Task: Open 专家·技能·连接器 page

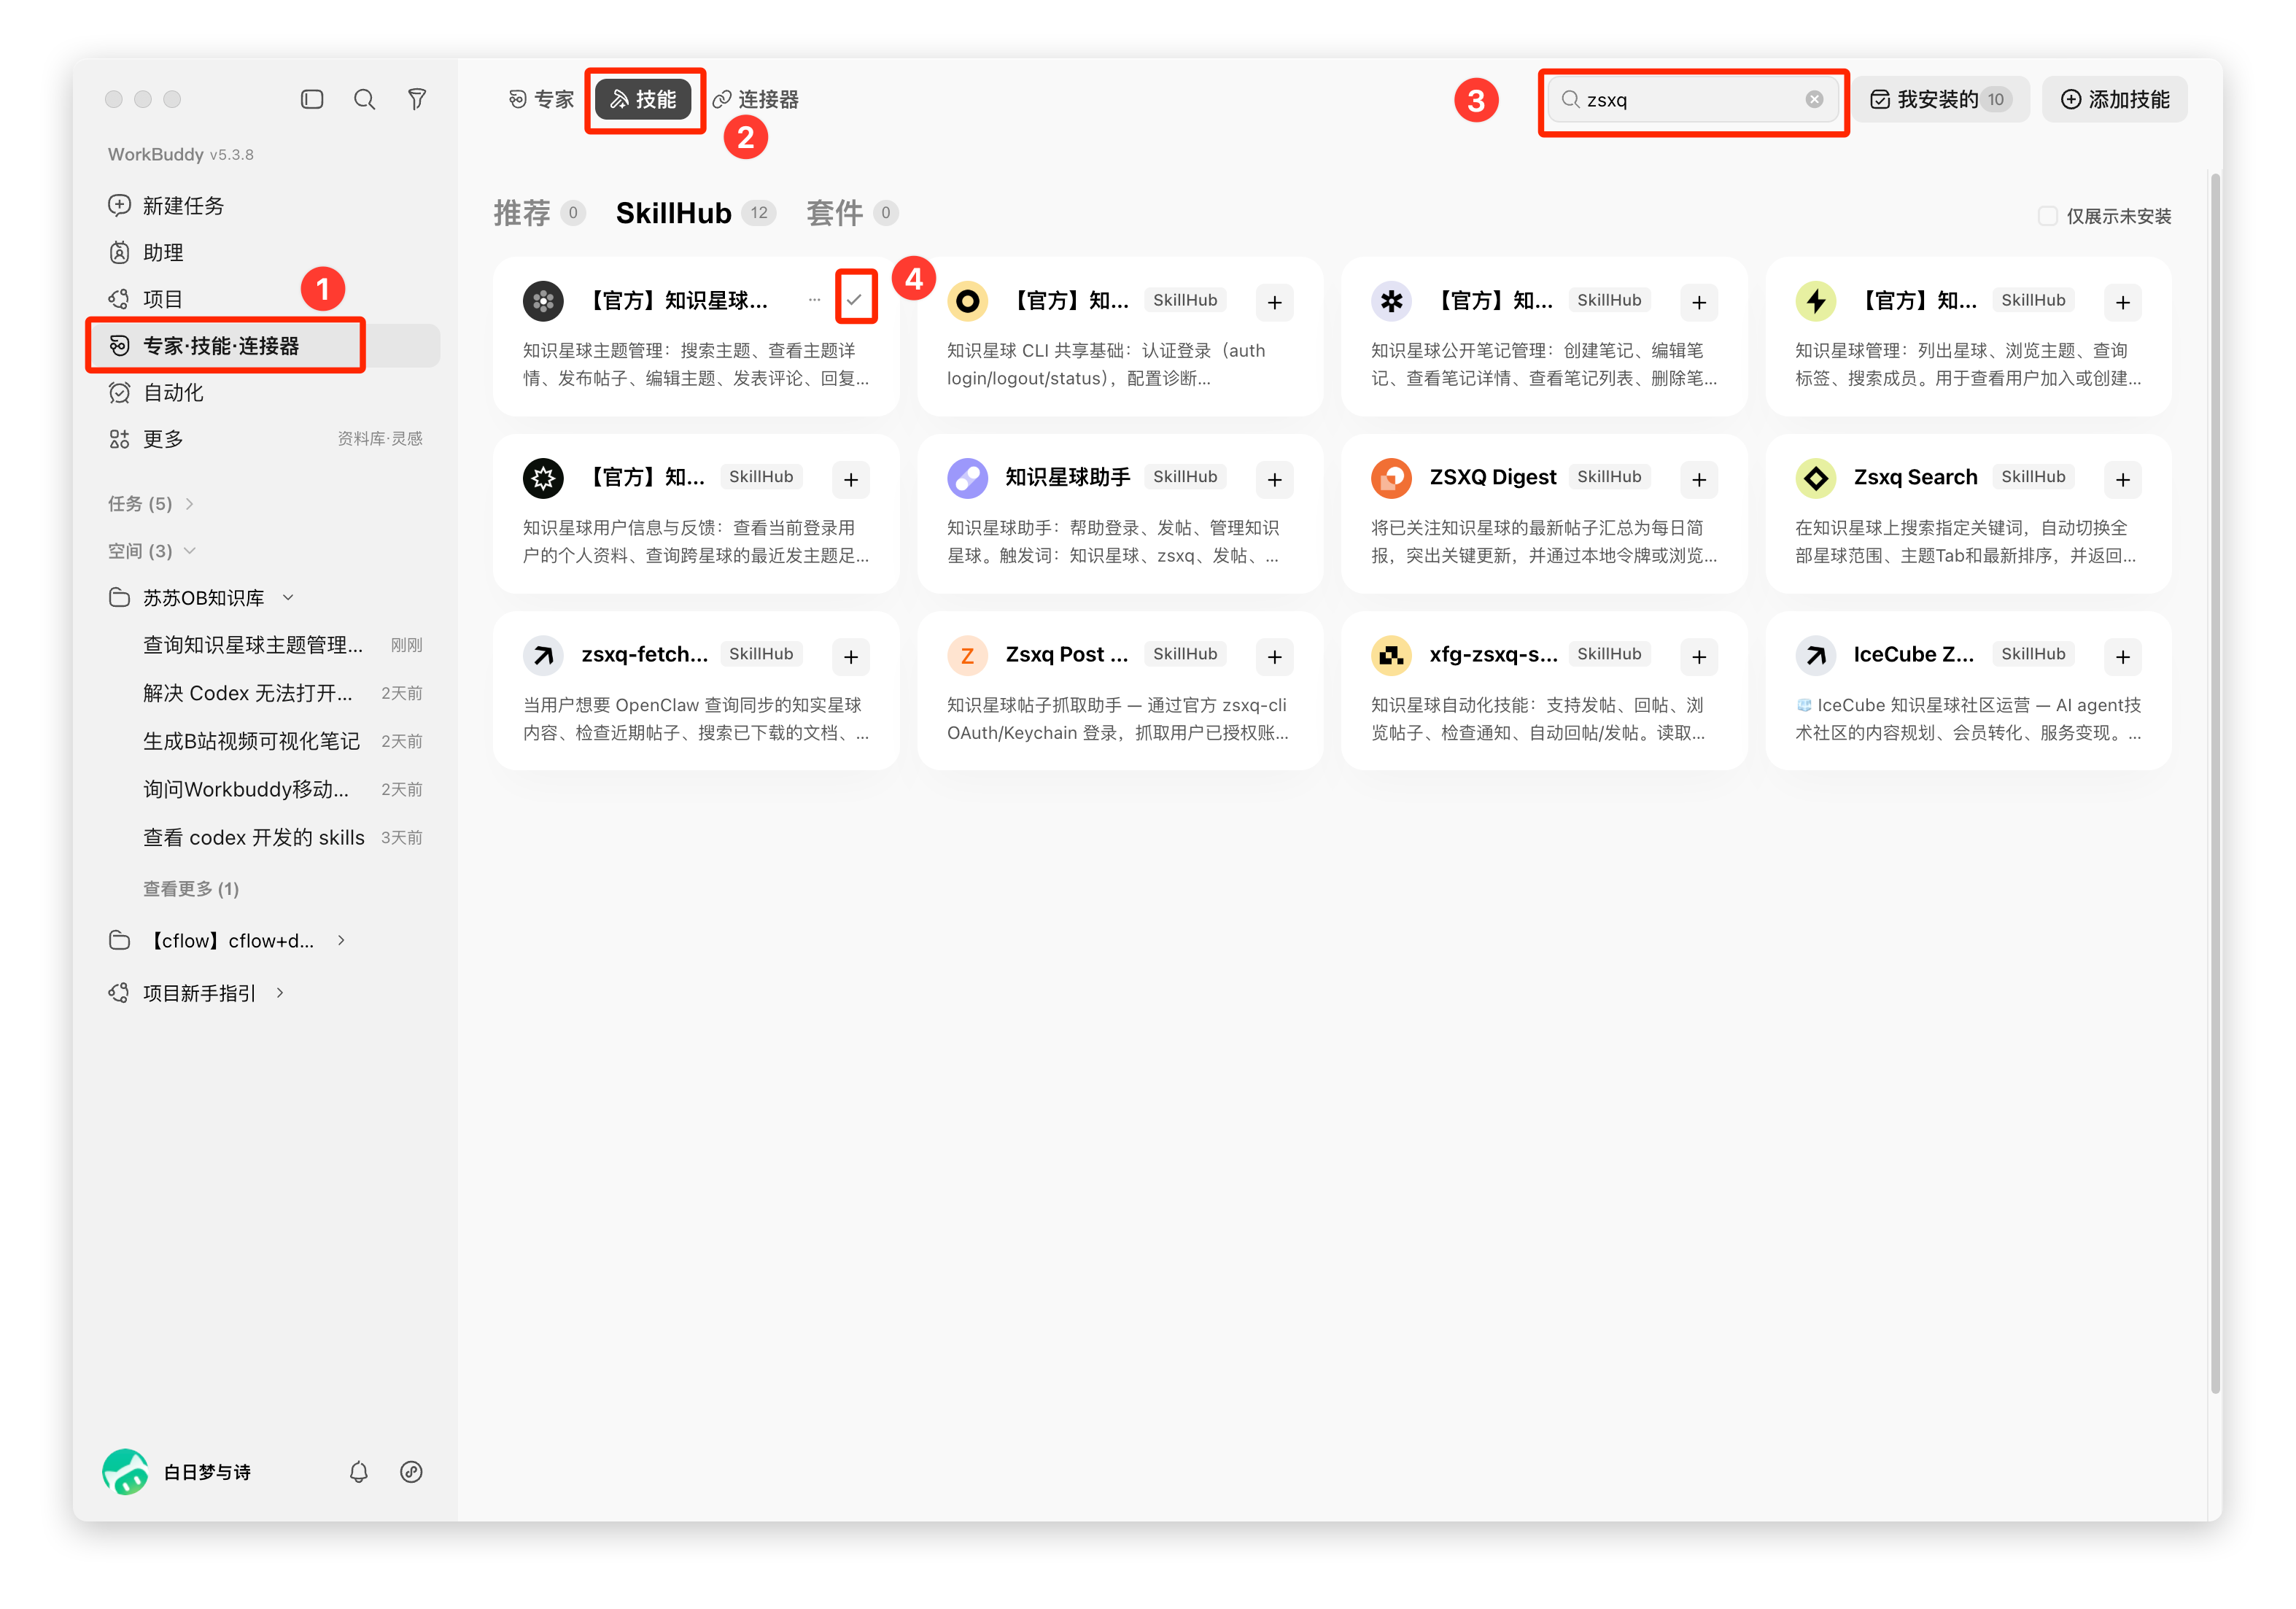Action: [263, 346]
